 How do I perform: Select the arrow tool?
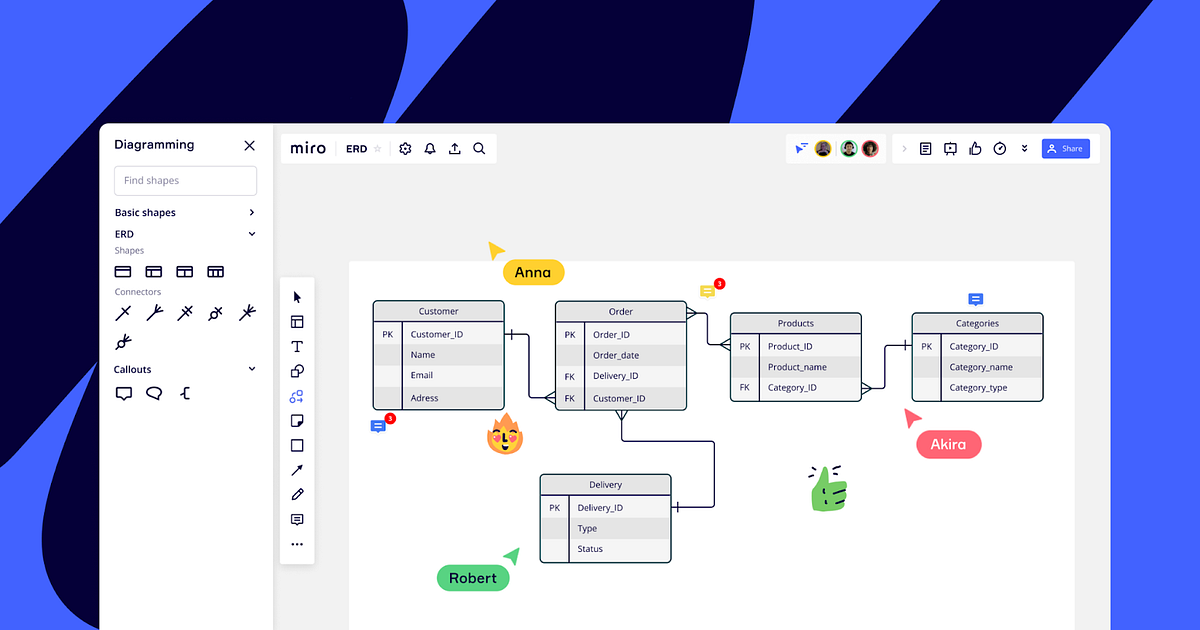297,470
